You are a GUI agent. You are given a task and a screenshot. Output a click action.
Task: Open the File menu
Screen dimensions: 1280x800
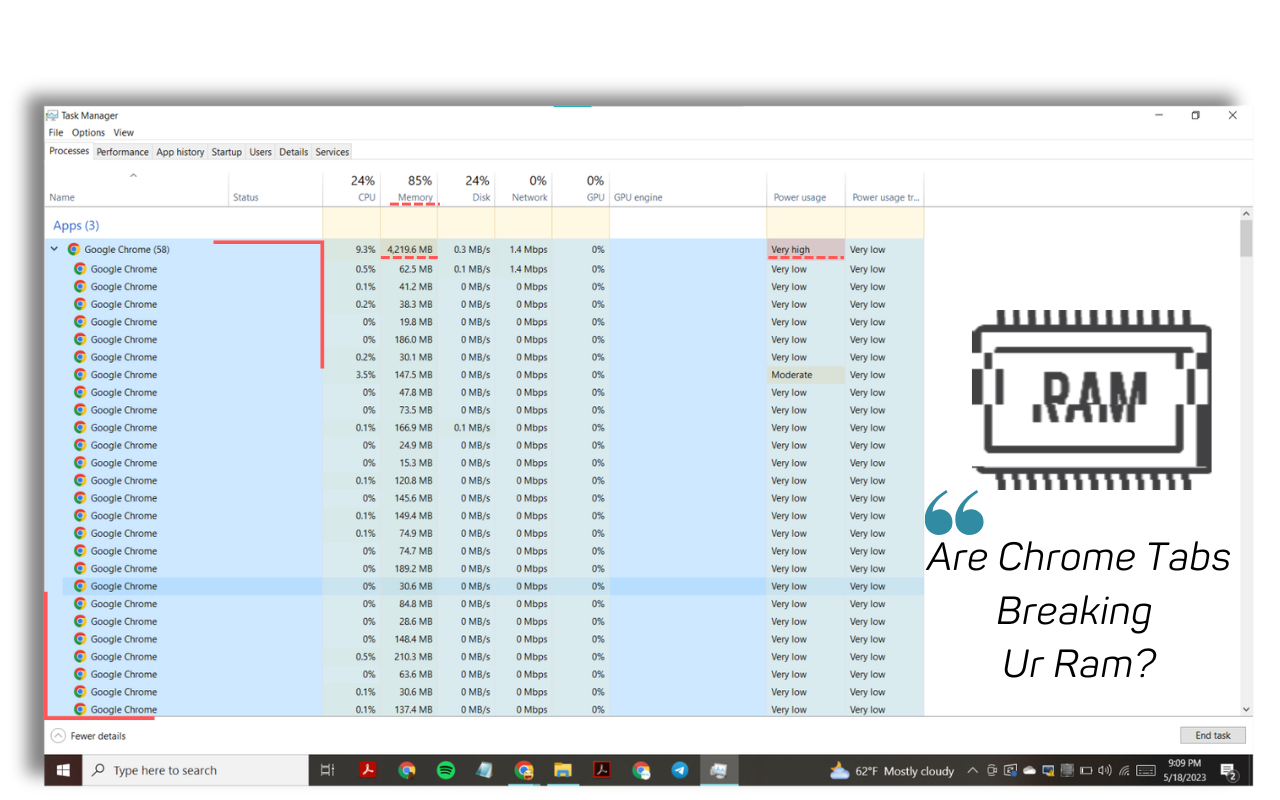point(56,132)
